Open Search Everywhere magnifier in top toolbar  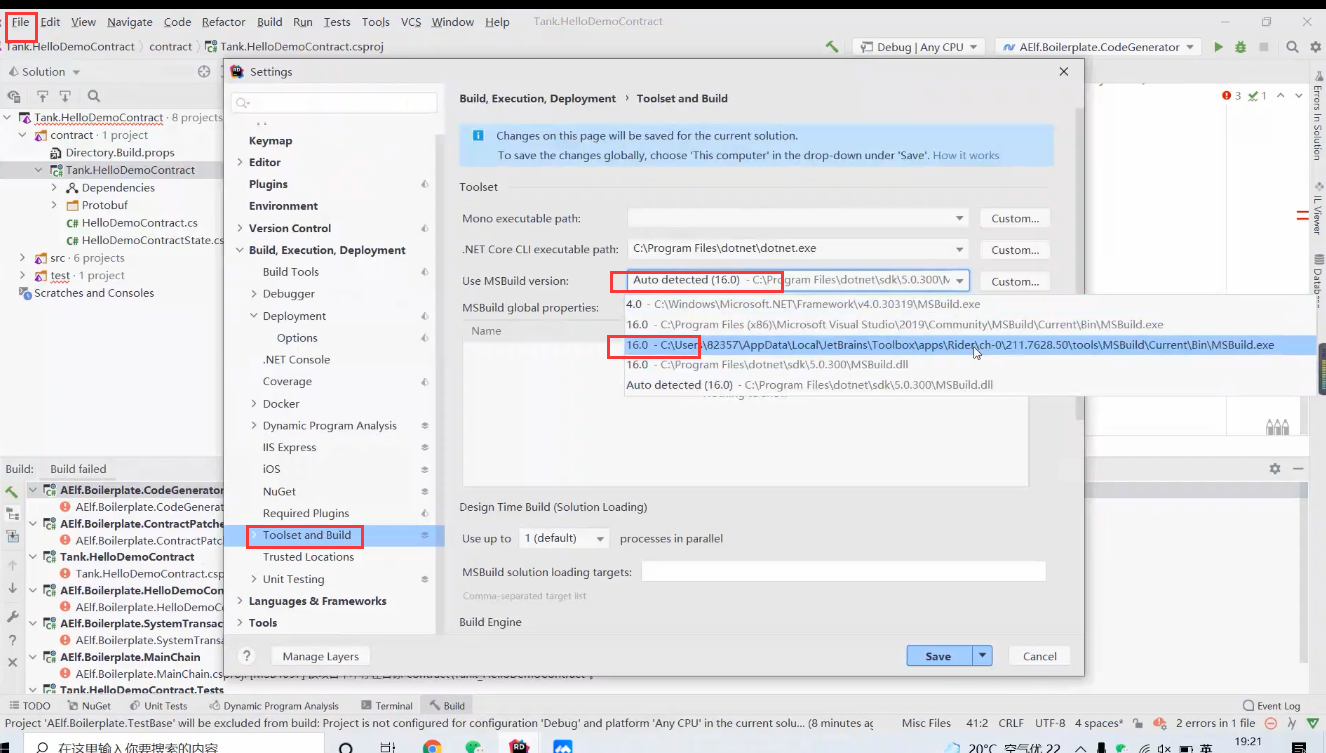[x=1292, y=47]
